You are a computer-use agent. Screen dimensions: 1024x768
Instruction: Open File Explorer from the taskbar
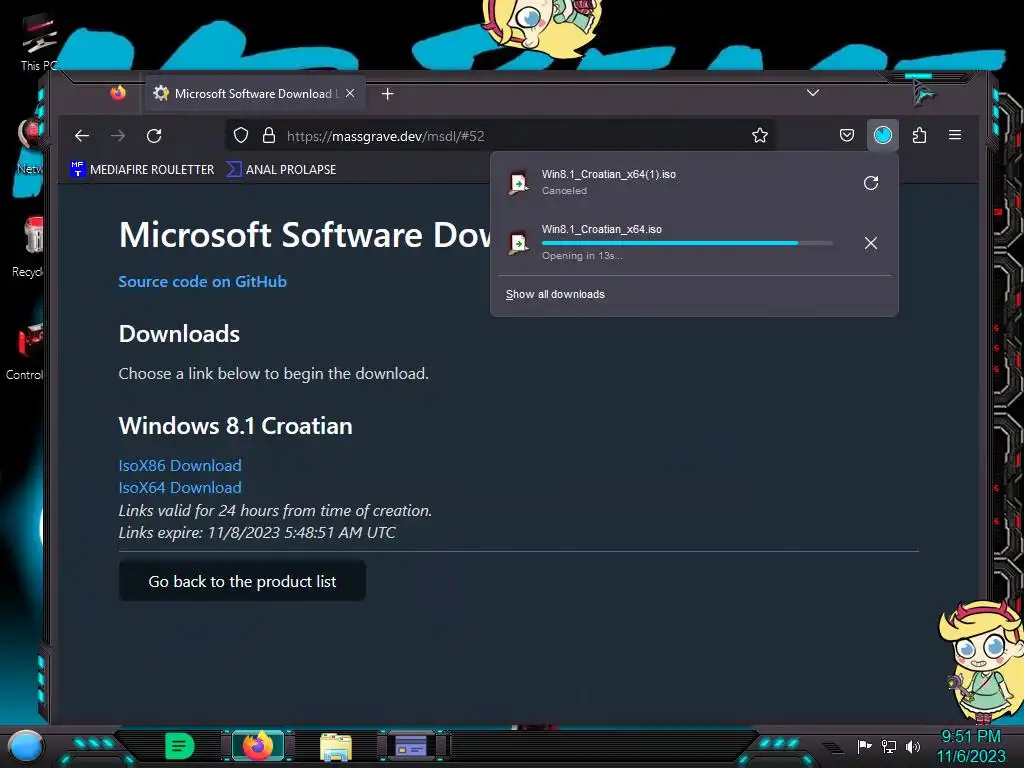tap(336, 746)
